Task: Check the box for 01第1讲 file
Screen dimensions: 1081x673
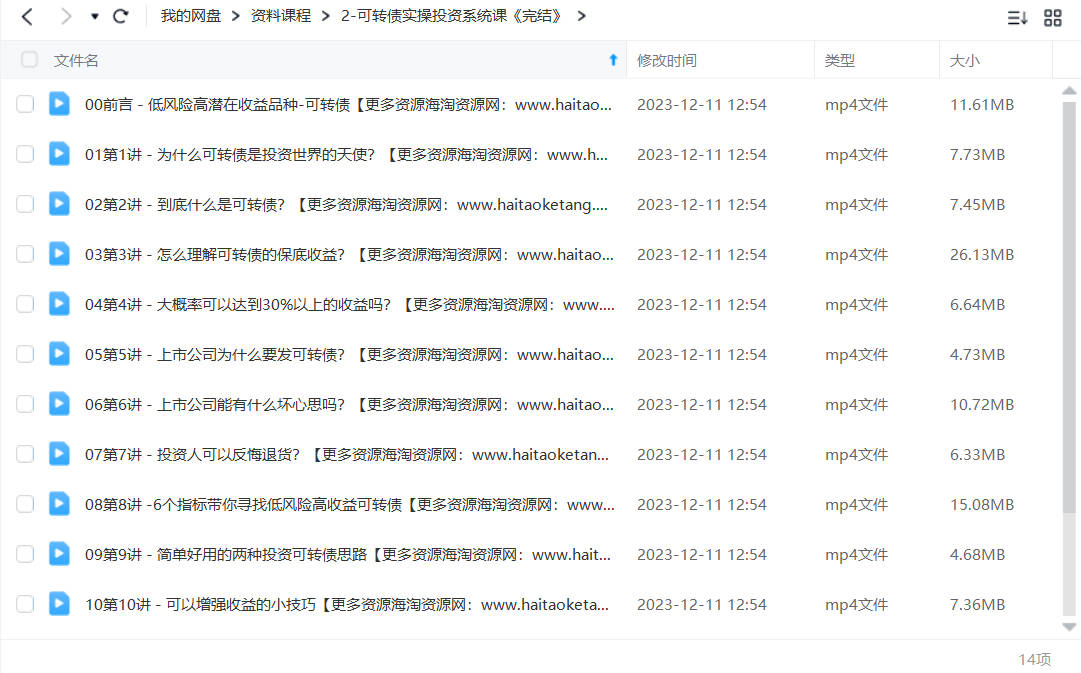Action: [x=25, y=154]
